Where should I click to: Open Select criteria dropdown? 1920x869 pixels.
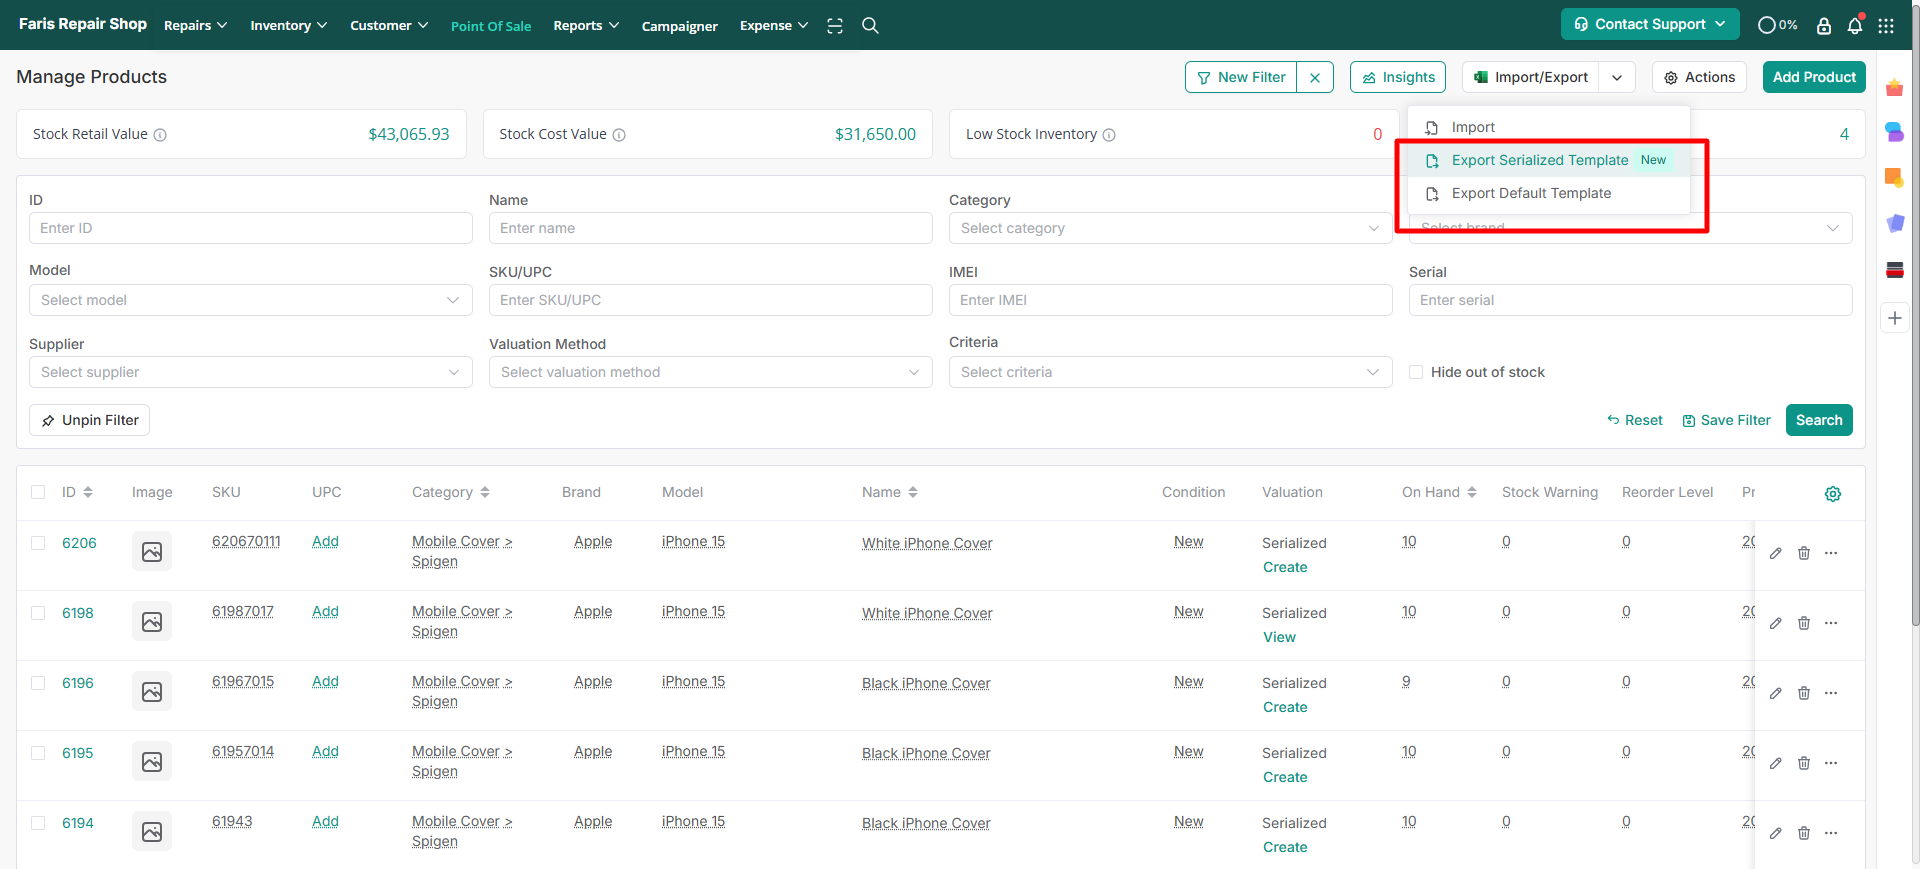tap(1170, 372)
